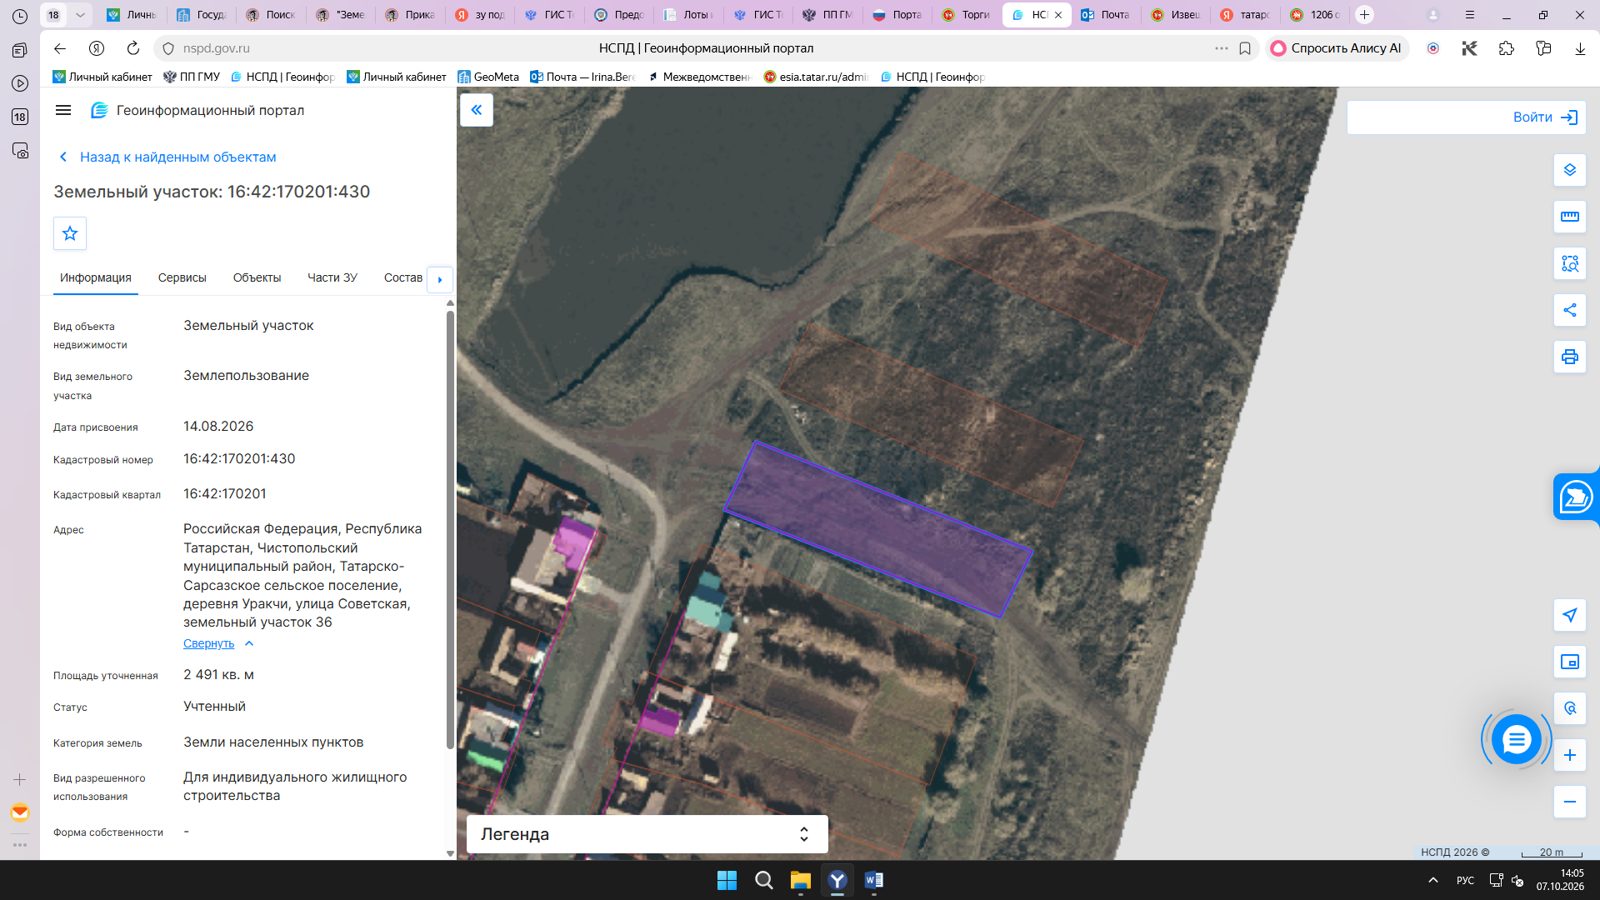1600x900 pixels.
Task: Go back to found objects list
Action: (168, 157)
